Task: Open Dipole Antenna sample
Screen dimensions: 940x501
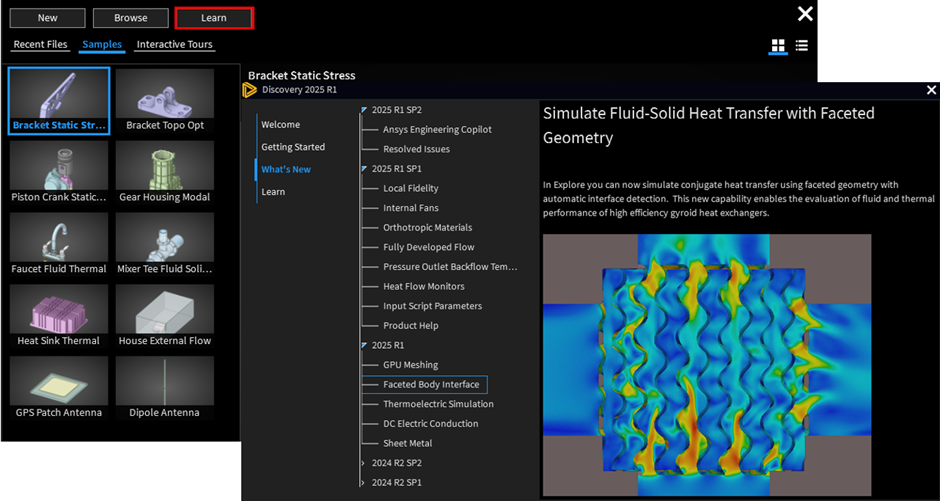Action: click(x=165, y=388)
